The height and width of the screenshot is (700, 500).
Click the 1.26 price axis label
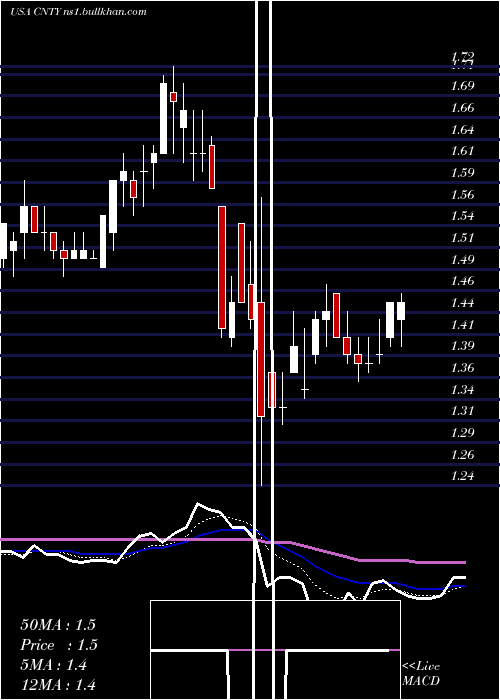coord(462,455)
